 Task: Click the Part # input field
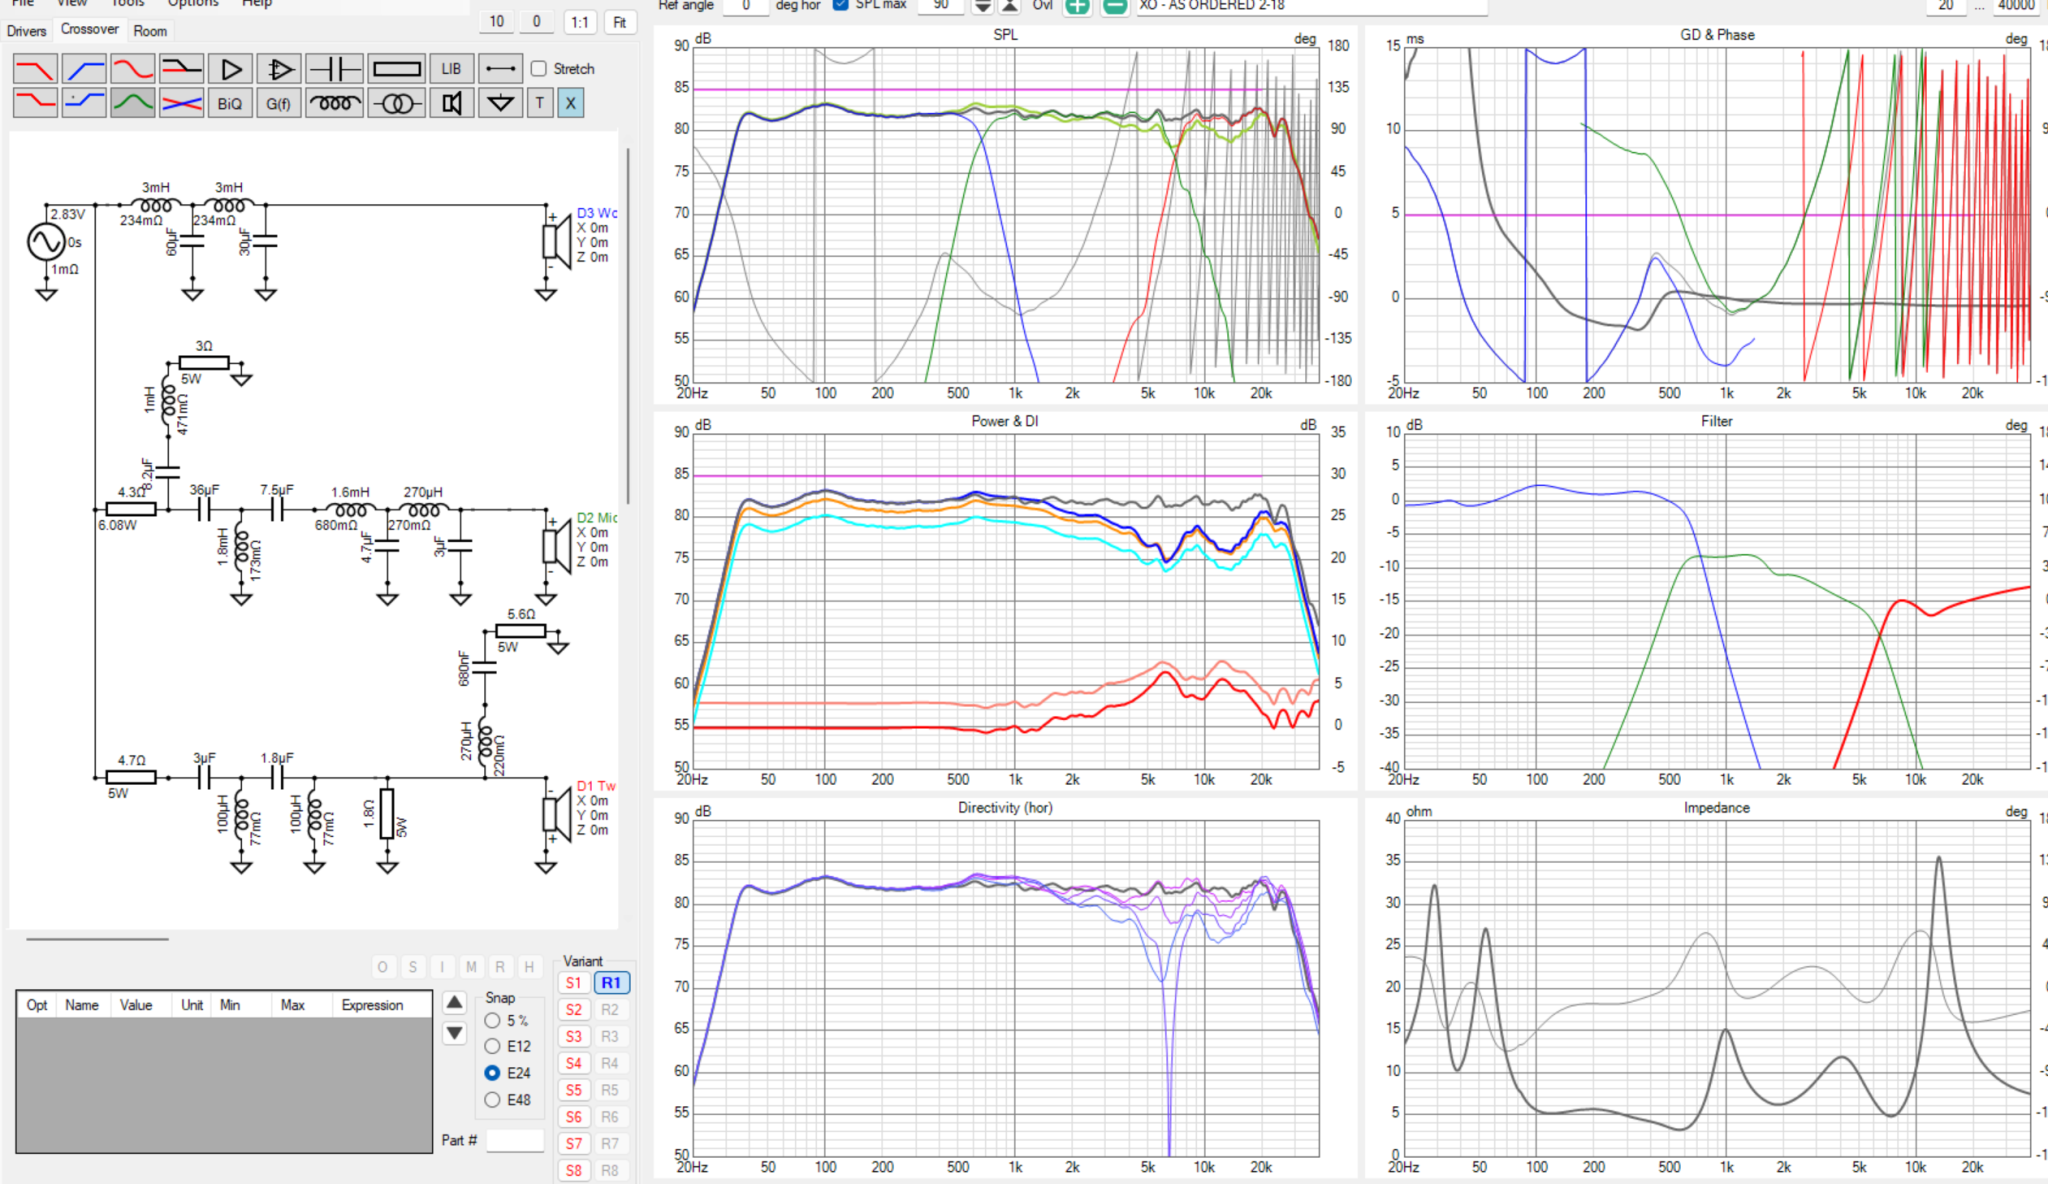coord(514,1140)
